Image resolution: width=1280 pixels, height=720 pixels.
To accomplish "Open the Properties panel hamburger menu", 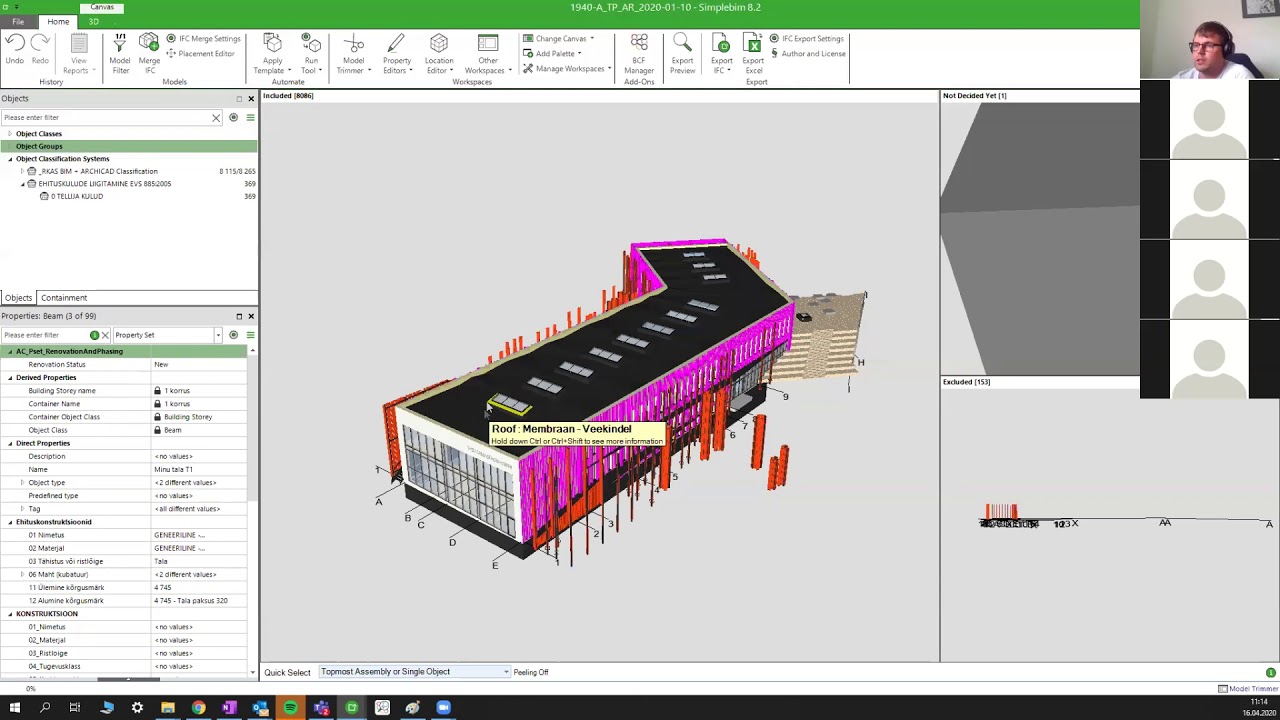I will [x=250, y=335].
